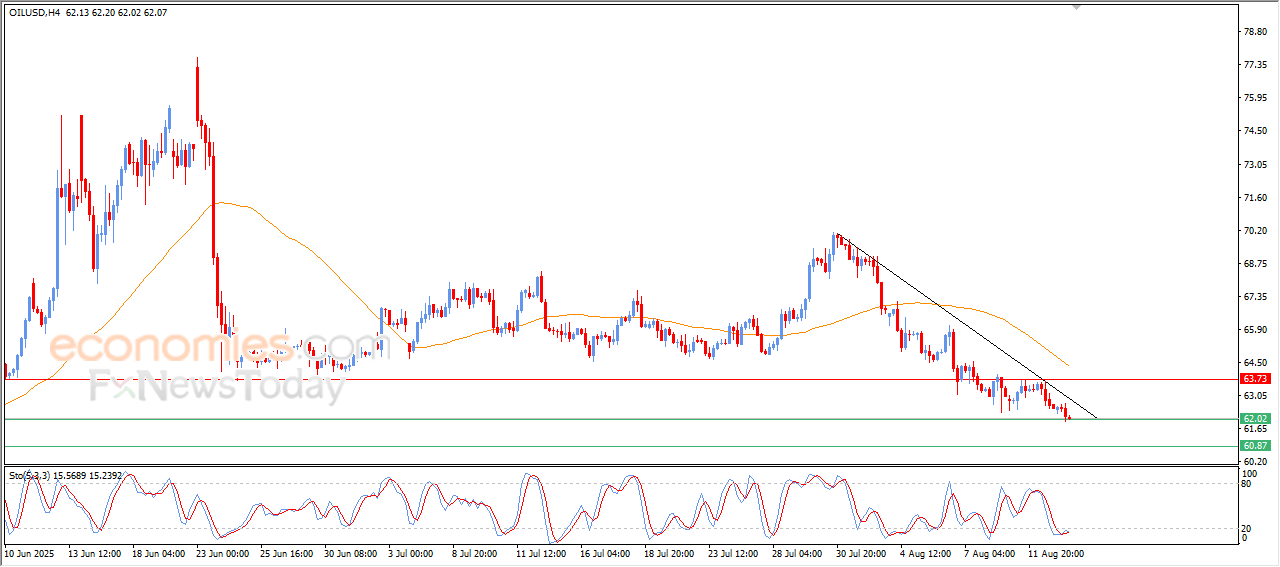Click the stochastic 20 level label
Viewport: 1280px width, 567px height.
coord(1247,527)
